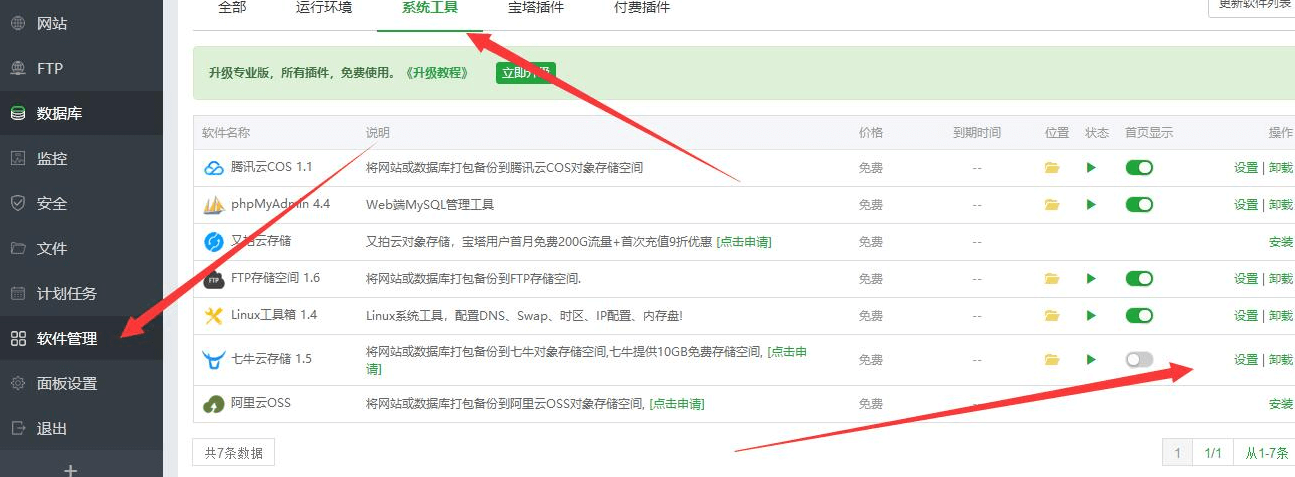Open 设置 for phpMyAdmin
This screenshot has width=1295, height=477.
[1246, 205]
